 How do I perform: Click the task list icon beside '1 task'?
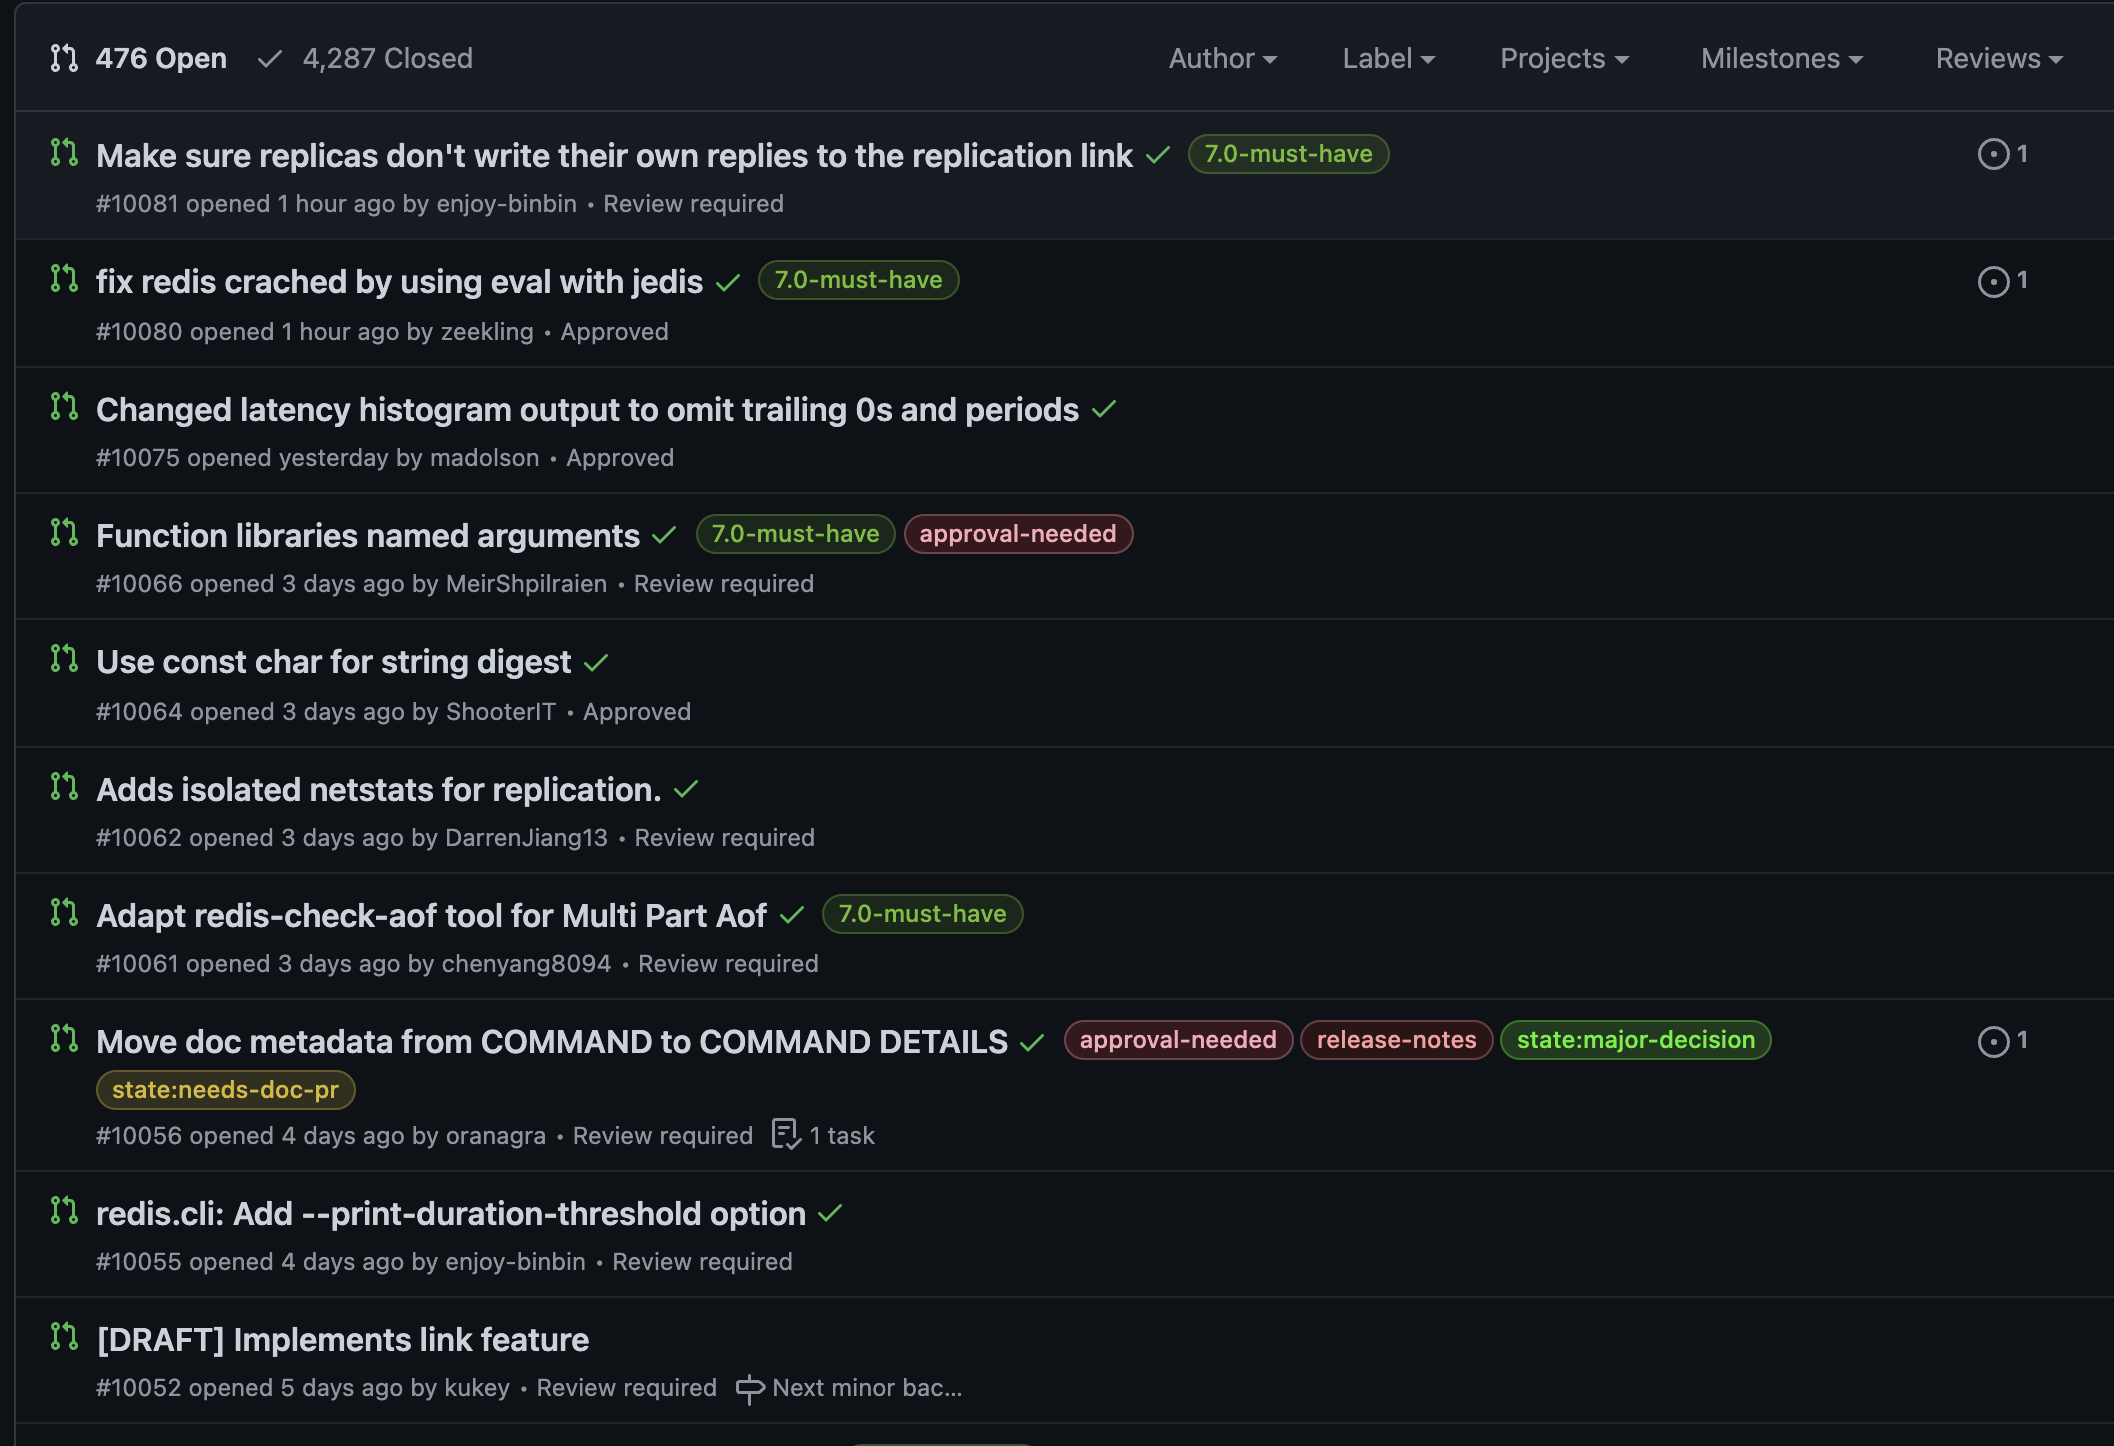tap(786, 1135)
